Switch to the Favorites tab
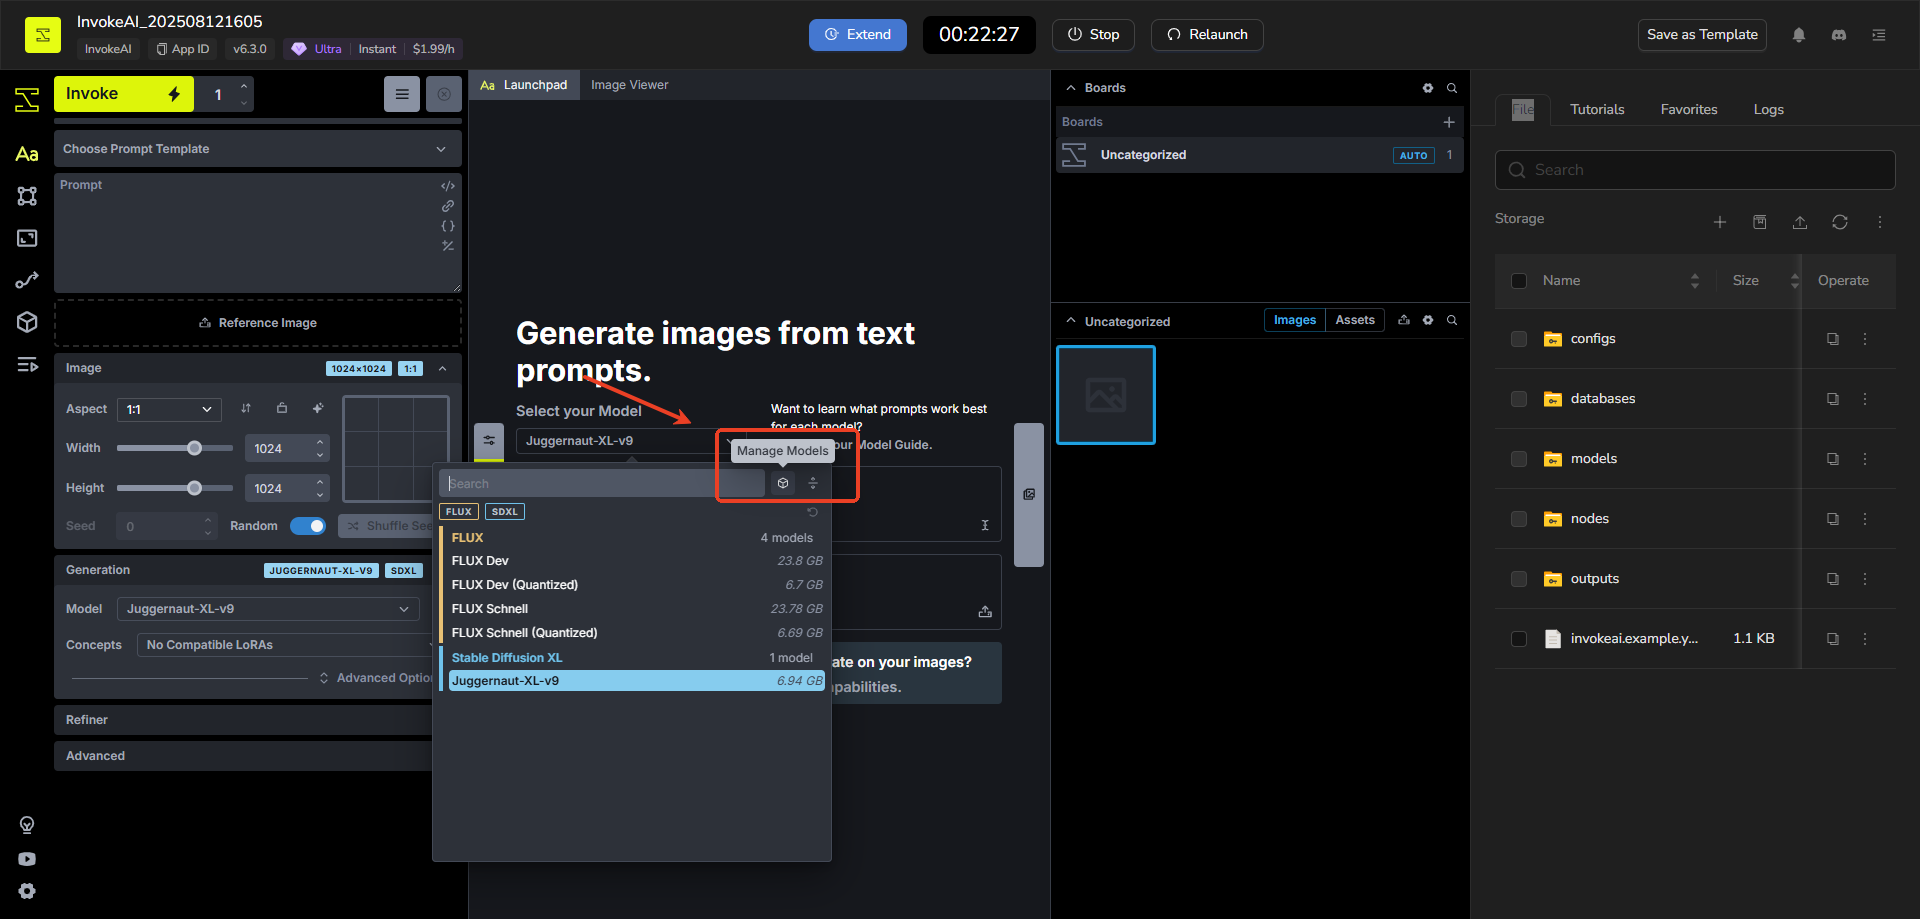Image resolution: width=1920 pixels, height=919 pixels. pos(1689,109)
